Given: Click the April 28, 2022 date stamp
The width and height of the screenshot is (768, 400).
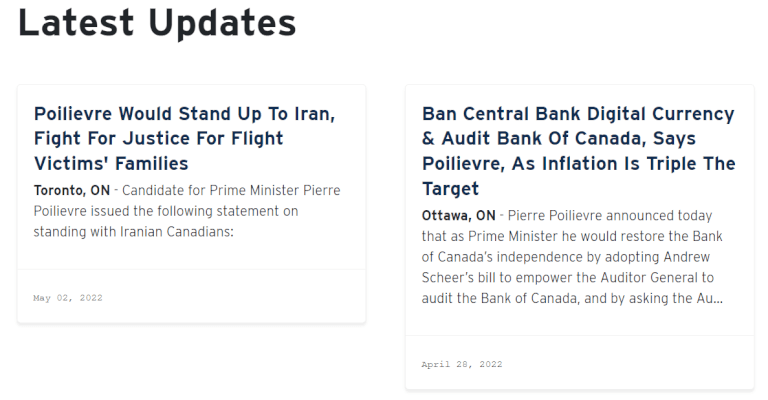Looking at the screenshot, I should [462, 364].
